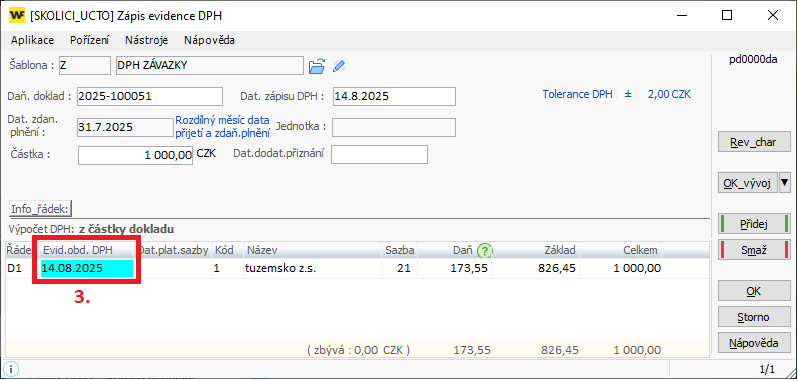Click the Info_řádek button
Viewport: 798px width, 381px height.
coord(42,208)
